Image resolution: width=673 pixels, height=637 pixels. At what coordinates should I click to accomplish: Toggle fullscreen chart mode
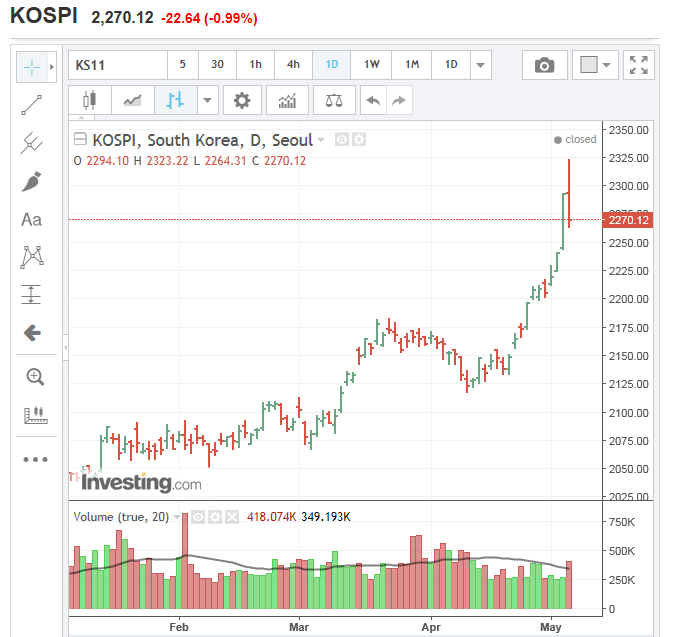click(639, 65)
